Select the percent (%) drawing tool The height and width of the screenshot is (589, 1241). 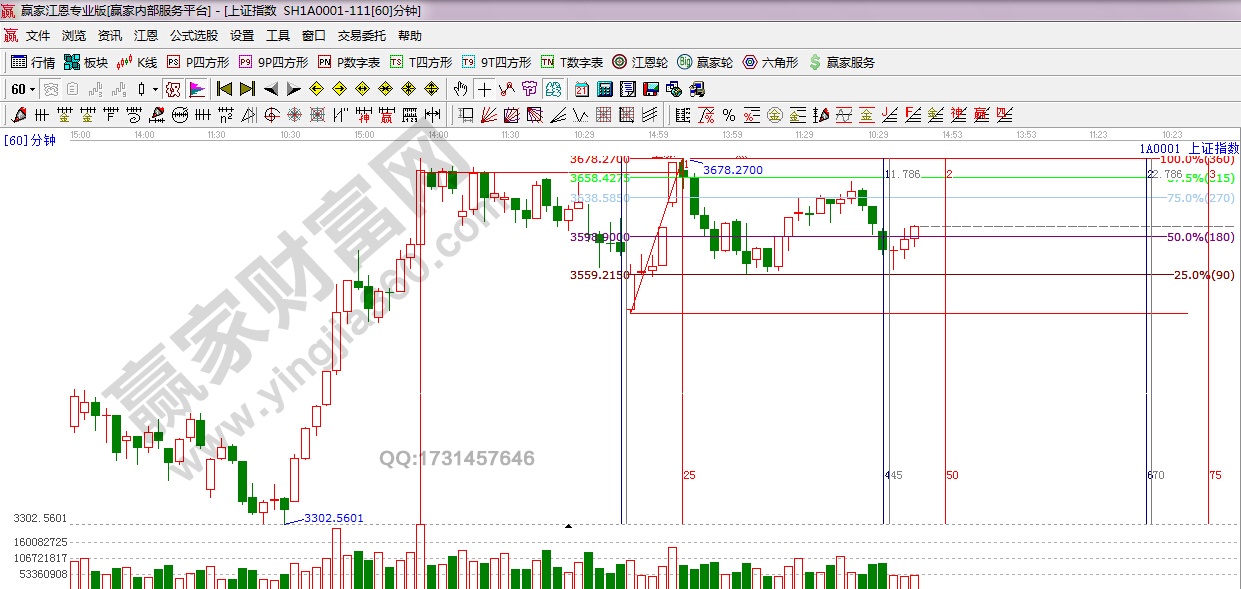729,115
